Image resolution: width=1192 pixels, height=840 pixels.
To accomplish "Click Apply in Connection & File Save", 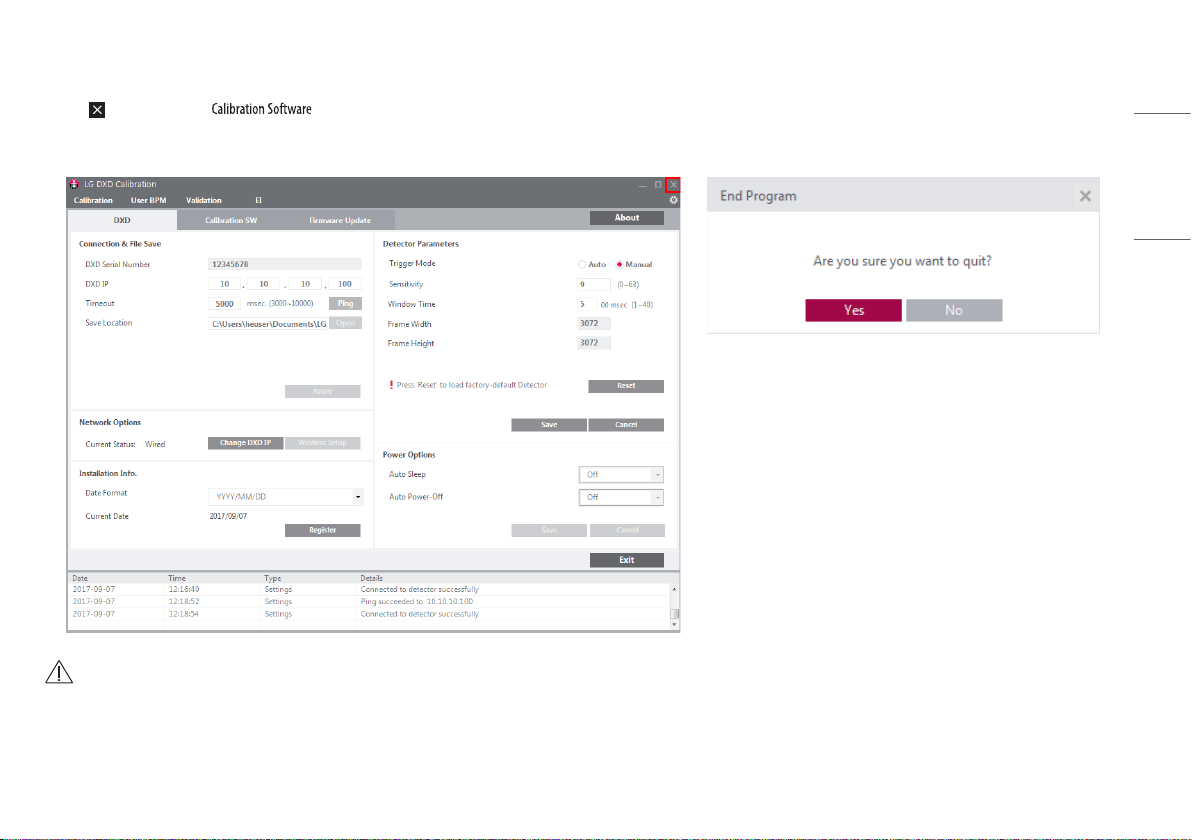I will point(322,391).
